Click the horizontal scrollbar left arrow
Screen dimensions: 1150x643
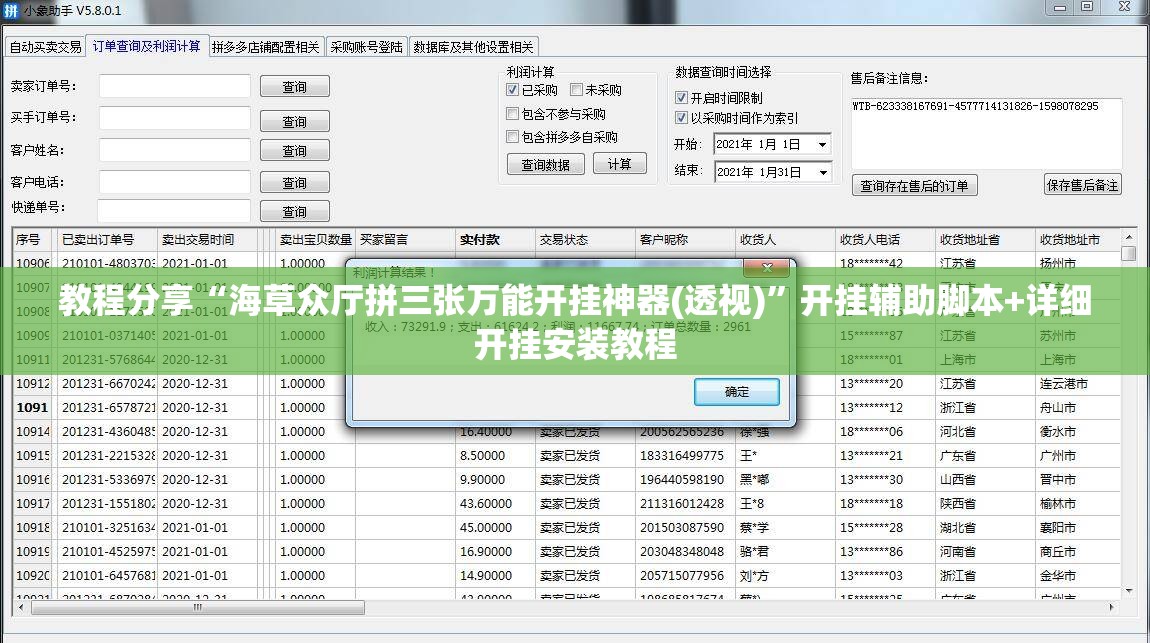pos(21,607)
